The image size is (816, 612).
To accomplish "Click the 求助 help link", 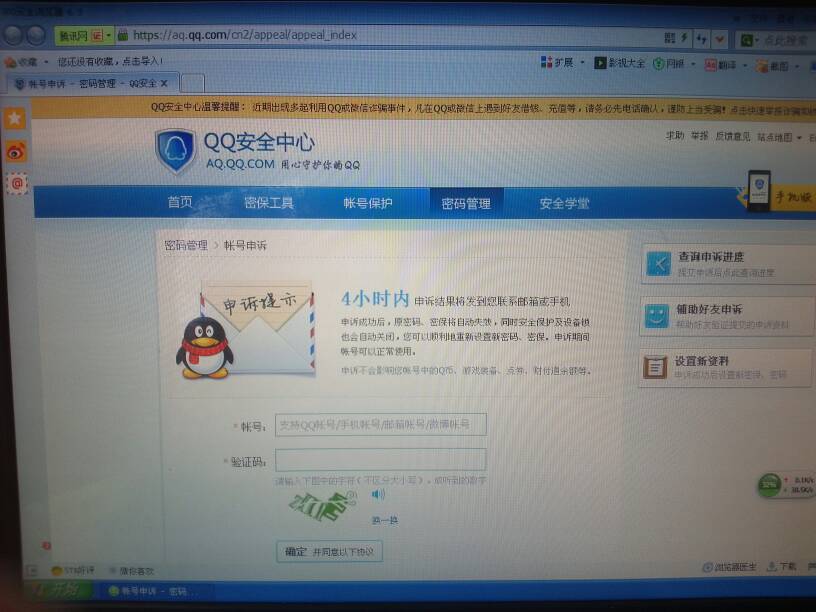I will click(675, 136).
